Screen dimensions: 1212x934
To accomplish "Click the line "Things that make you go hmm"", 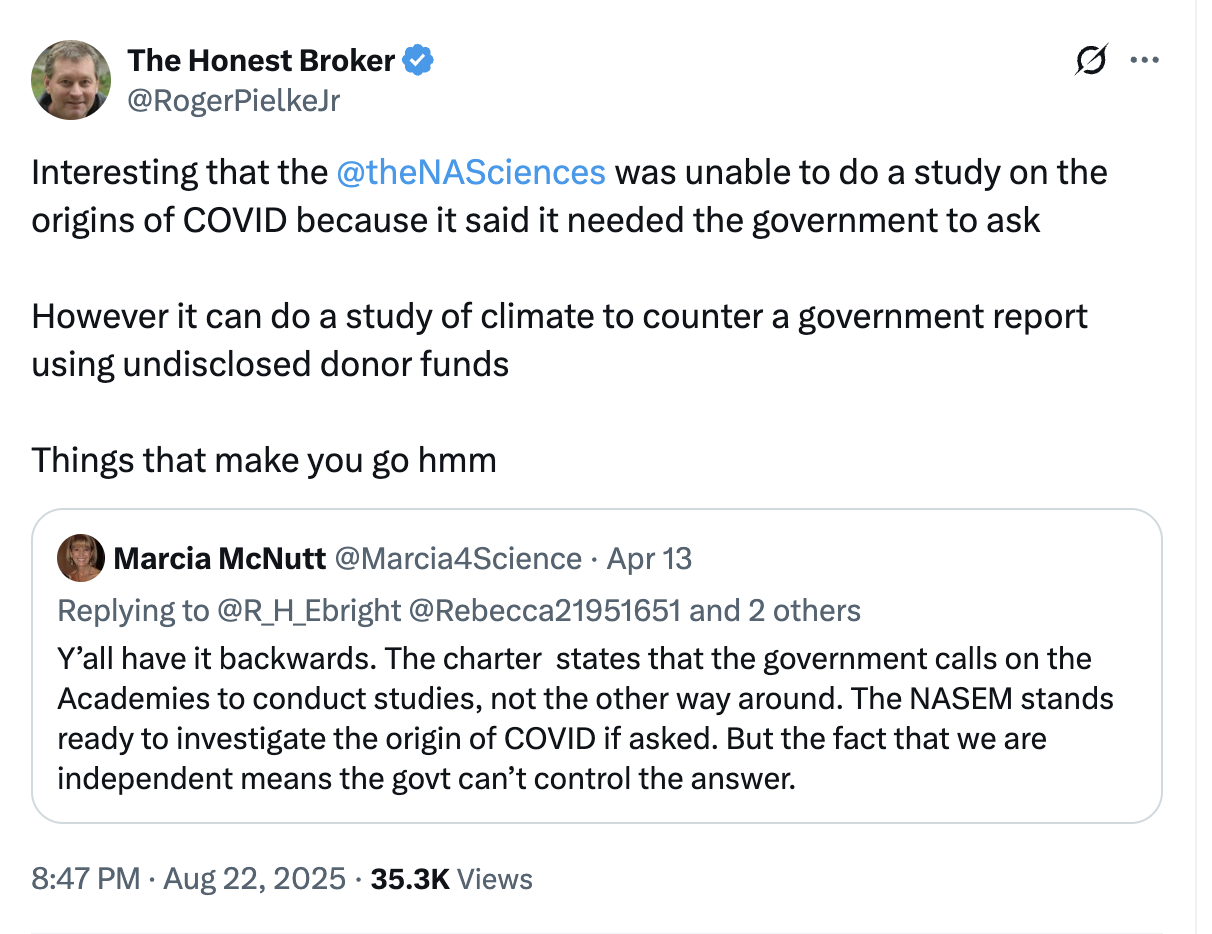I will pos(264,460).
